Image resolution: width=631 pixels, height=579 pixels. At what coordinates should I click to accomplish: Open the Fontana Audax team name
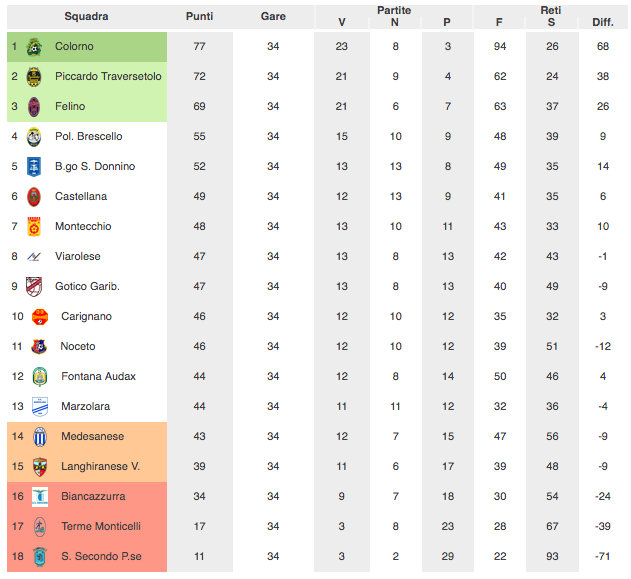coord(99,377)
